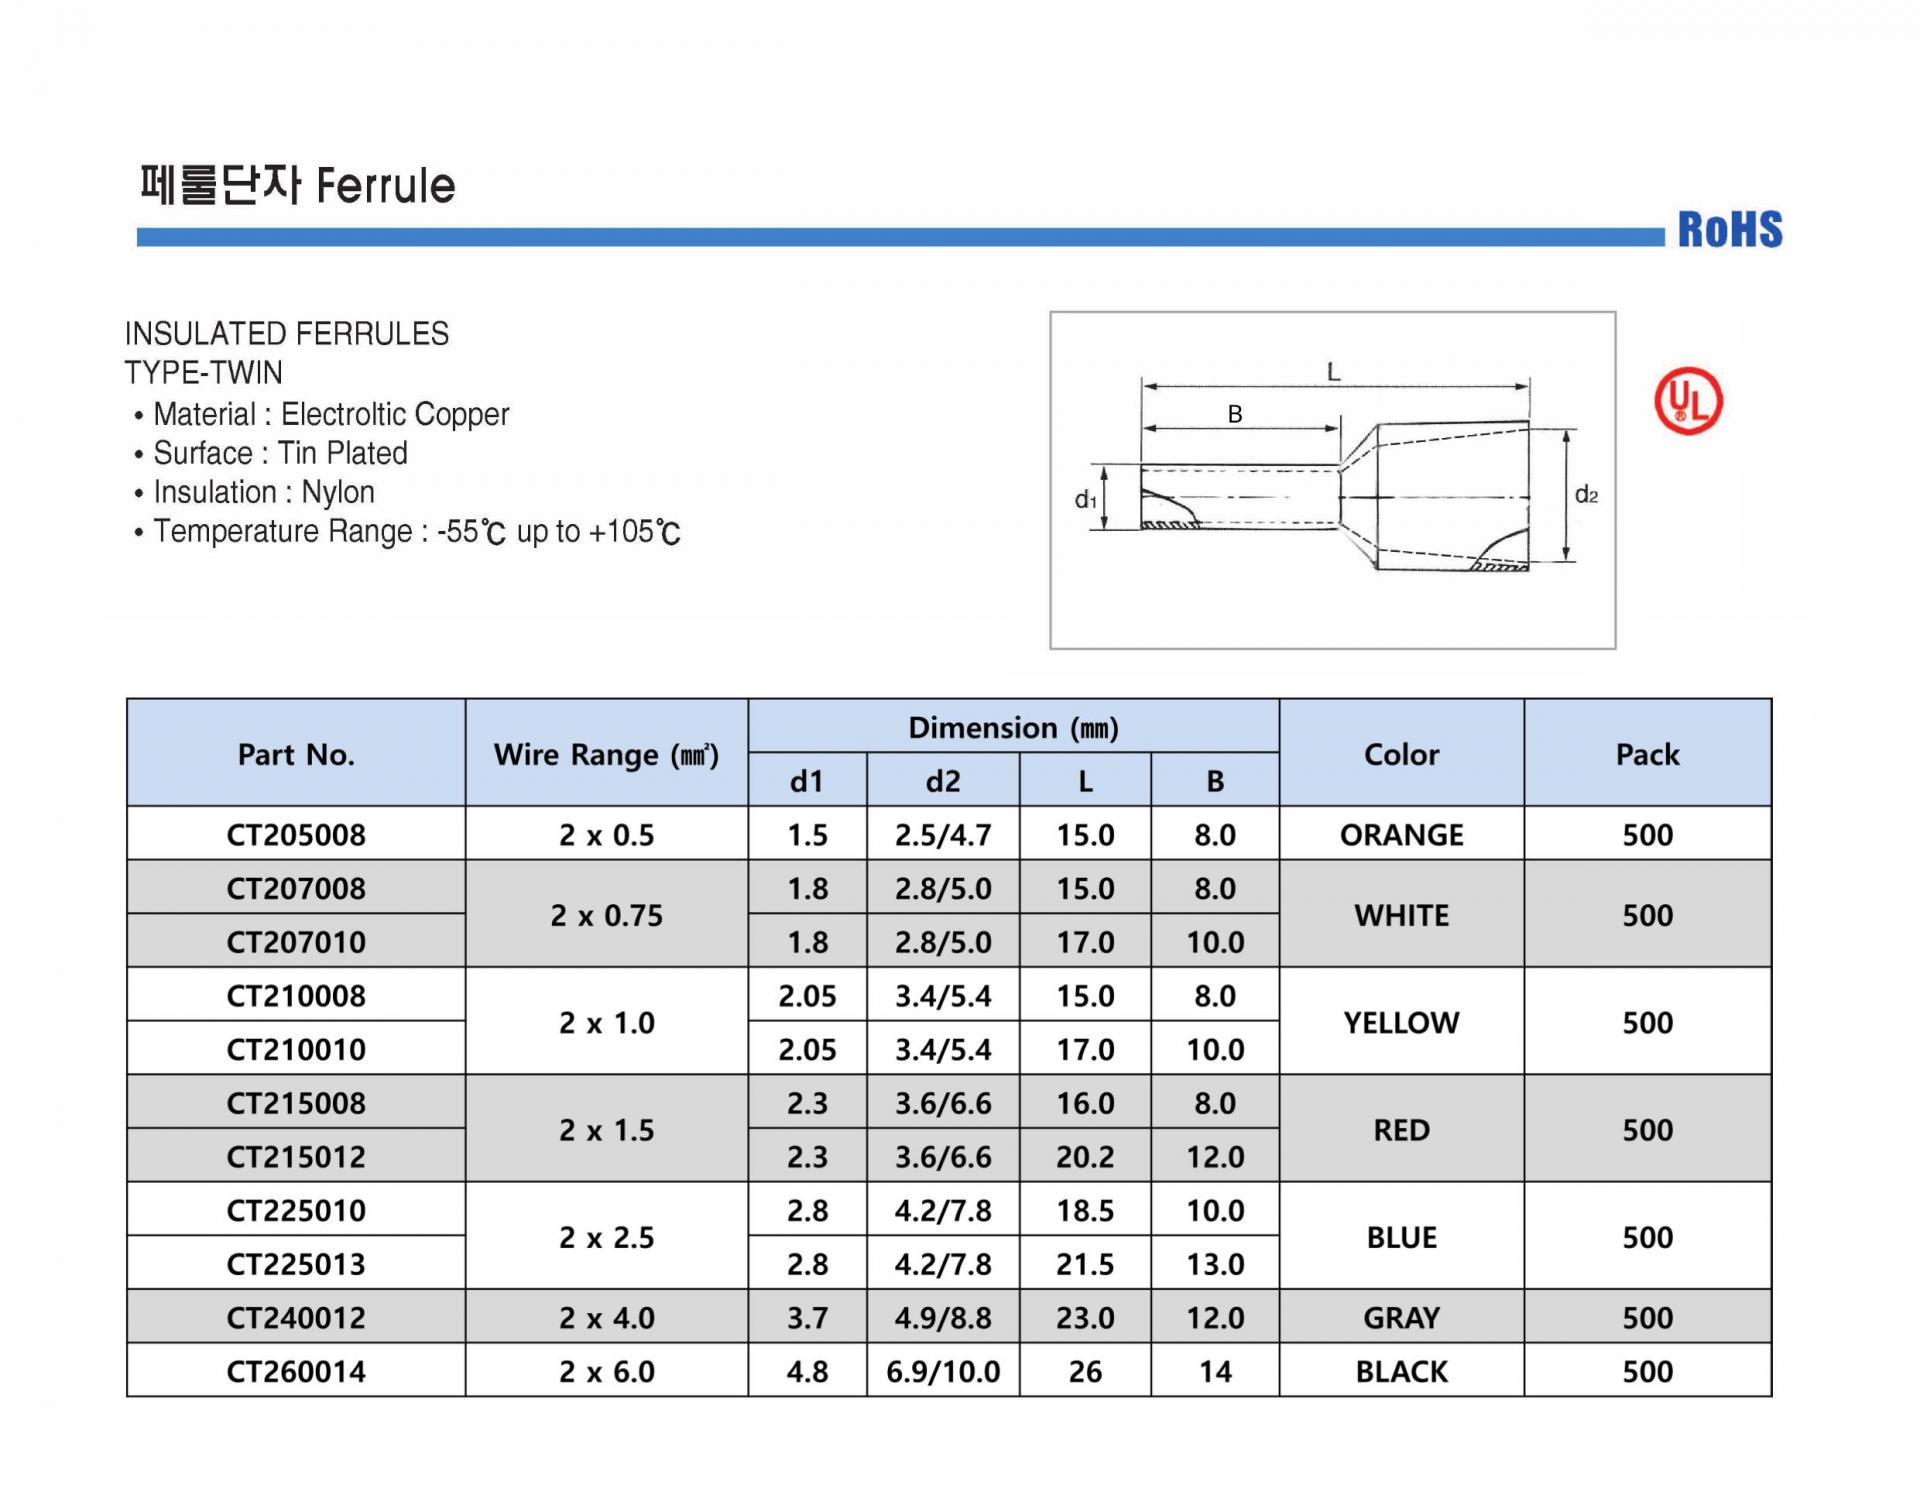Click the 'Dimension (㎜)' group header
Screen dimensions: 1920x1509
[1013, 727]
